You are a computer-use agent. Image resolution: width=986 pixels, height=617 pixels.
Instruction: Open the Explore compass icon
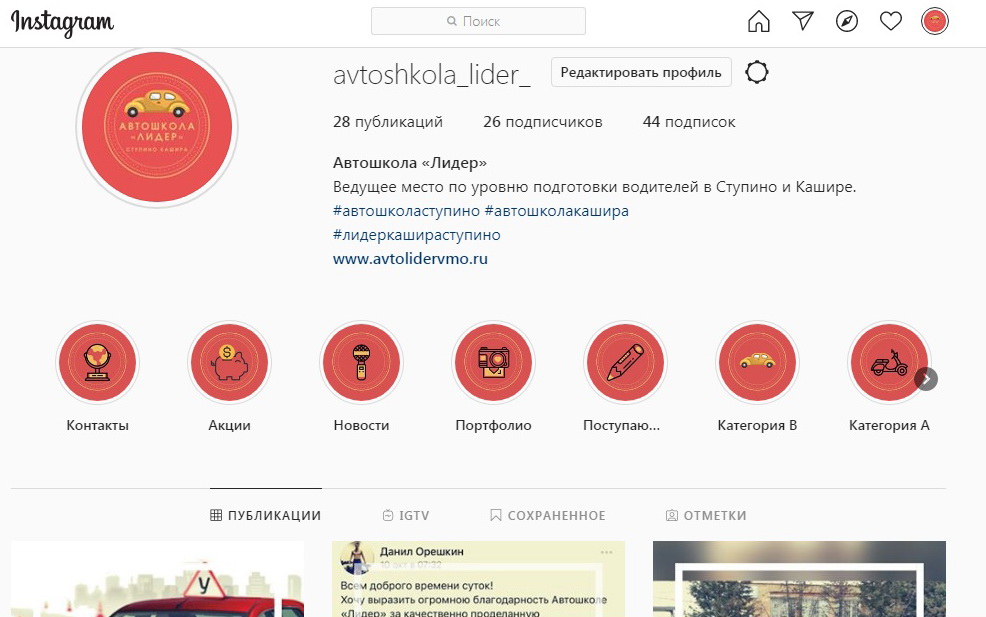click(847, 21)
